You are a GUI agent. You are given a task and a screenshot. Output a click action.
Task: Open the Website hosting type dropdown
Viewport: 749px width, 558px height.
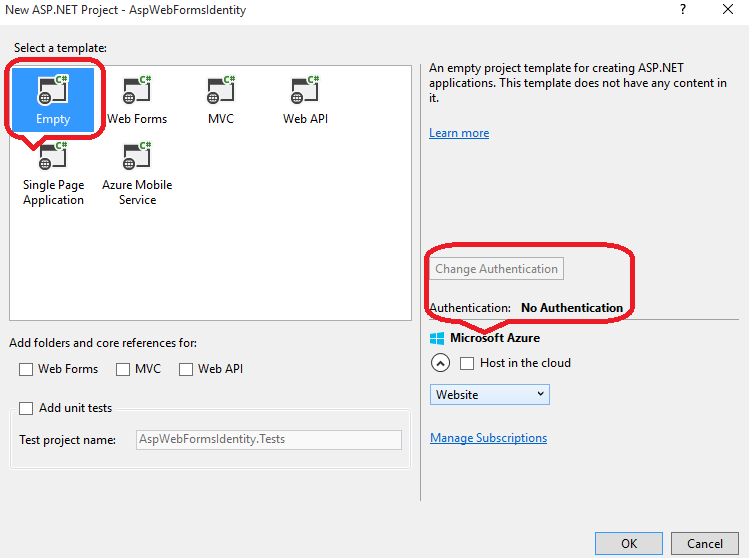pos(490,394)
